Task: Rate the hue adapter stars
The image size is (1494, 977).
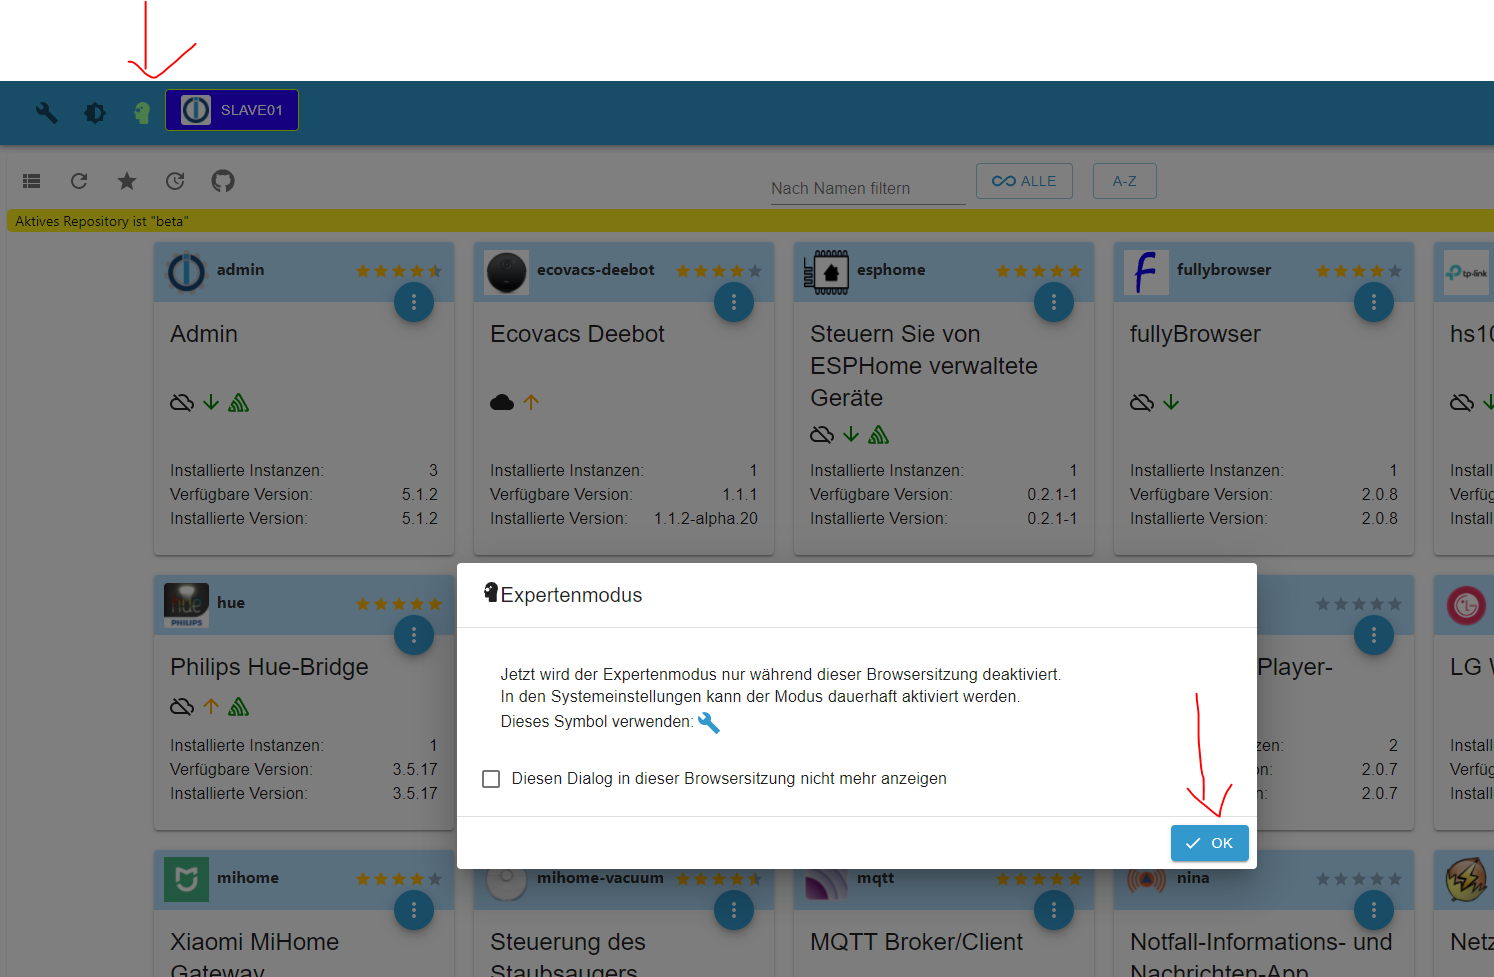Action: click(x=399, y=604)
